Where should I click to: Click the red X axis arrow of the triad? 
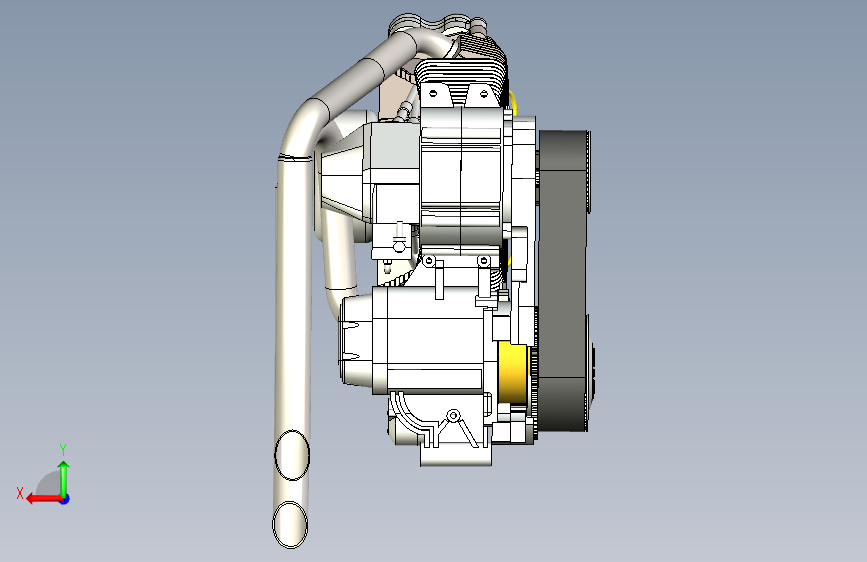click(44, 499)
